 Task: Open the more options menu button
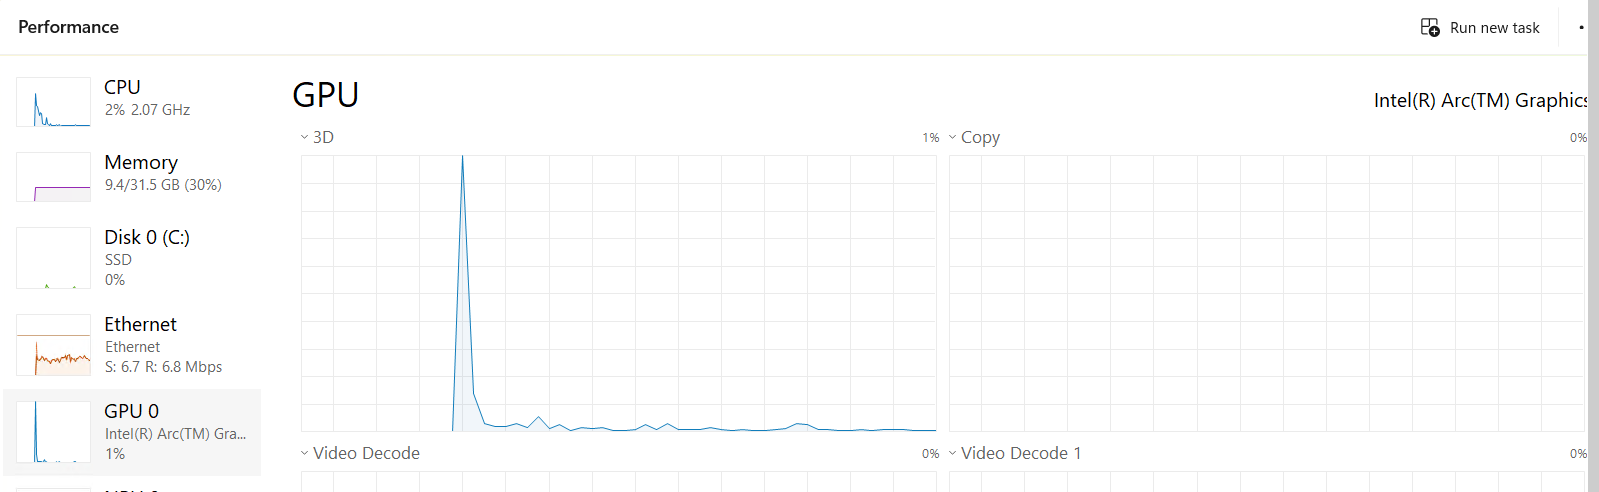1581,27
